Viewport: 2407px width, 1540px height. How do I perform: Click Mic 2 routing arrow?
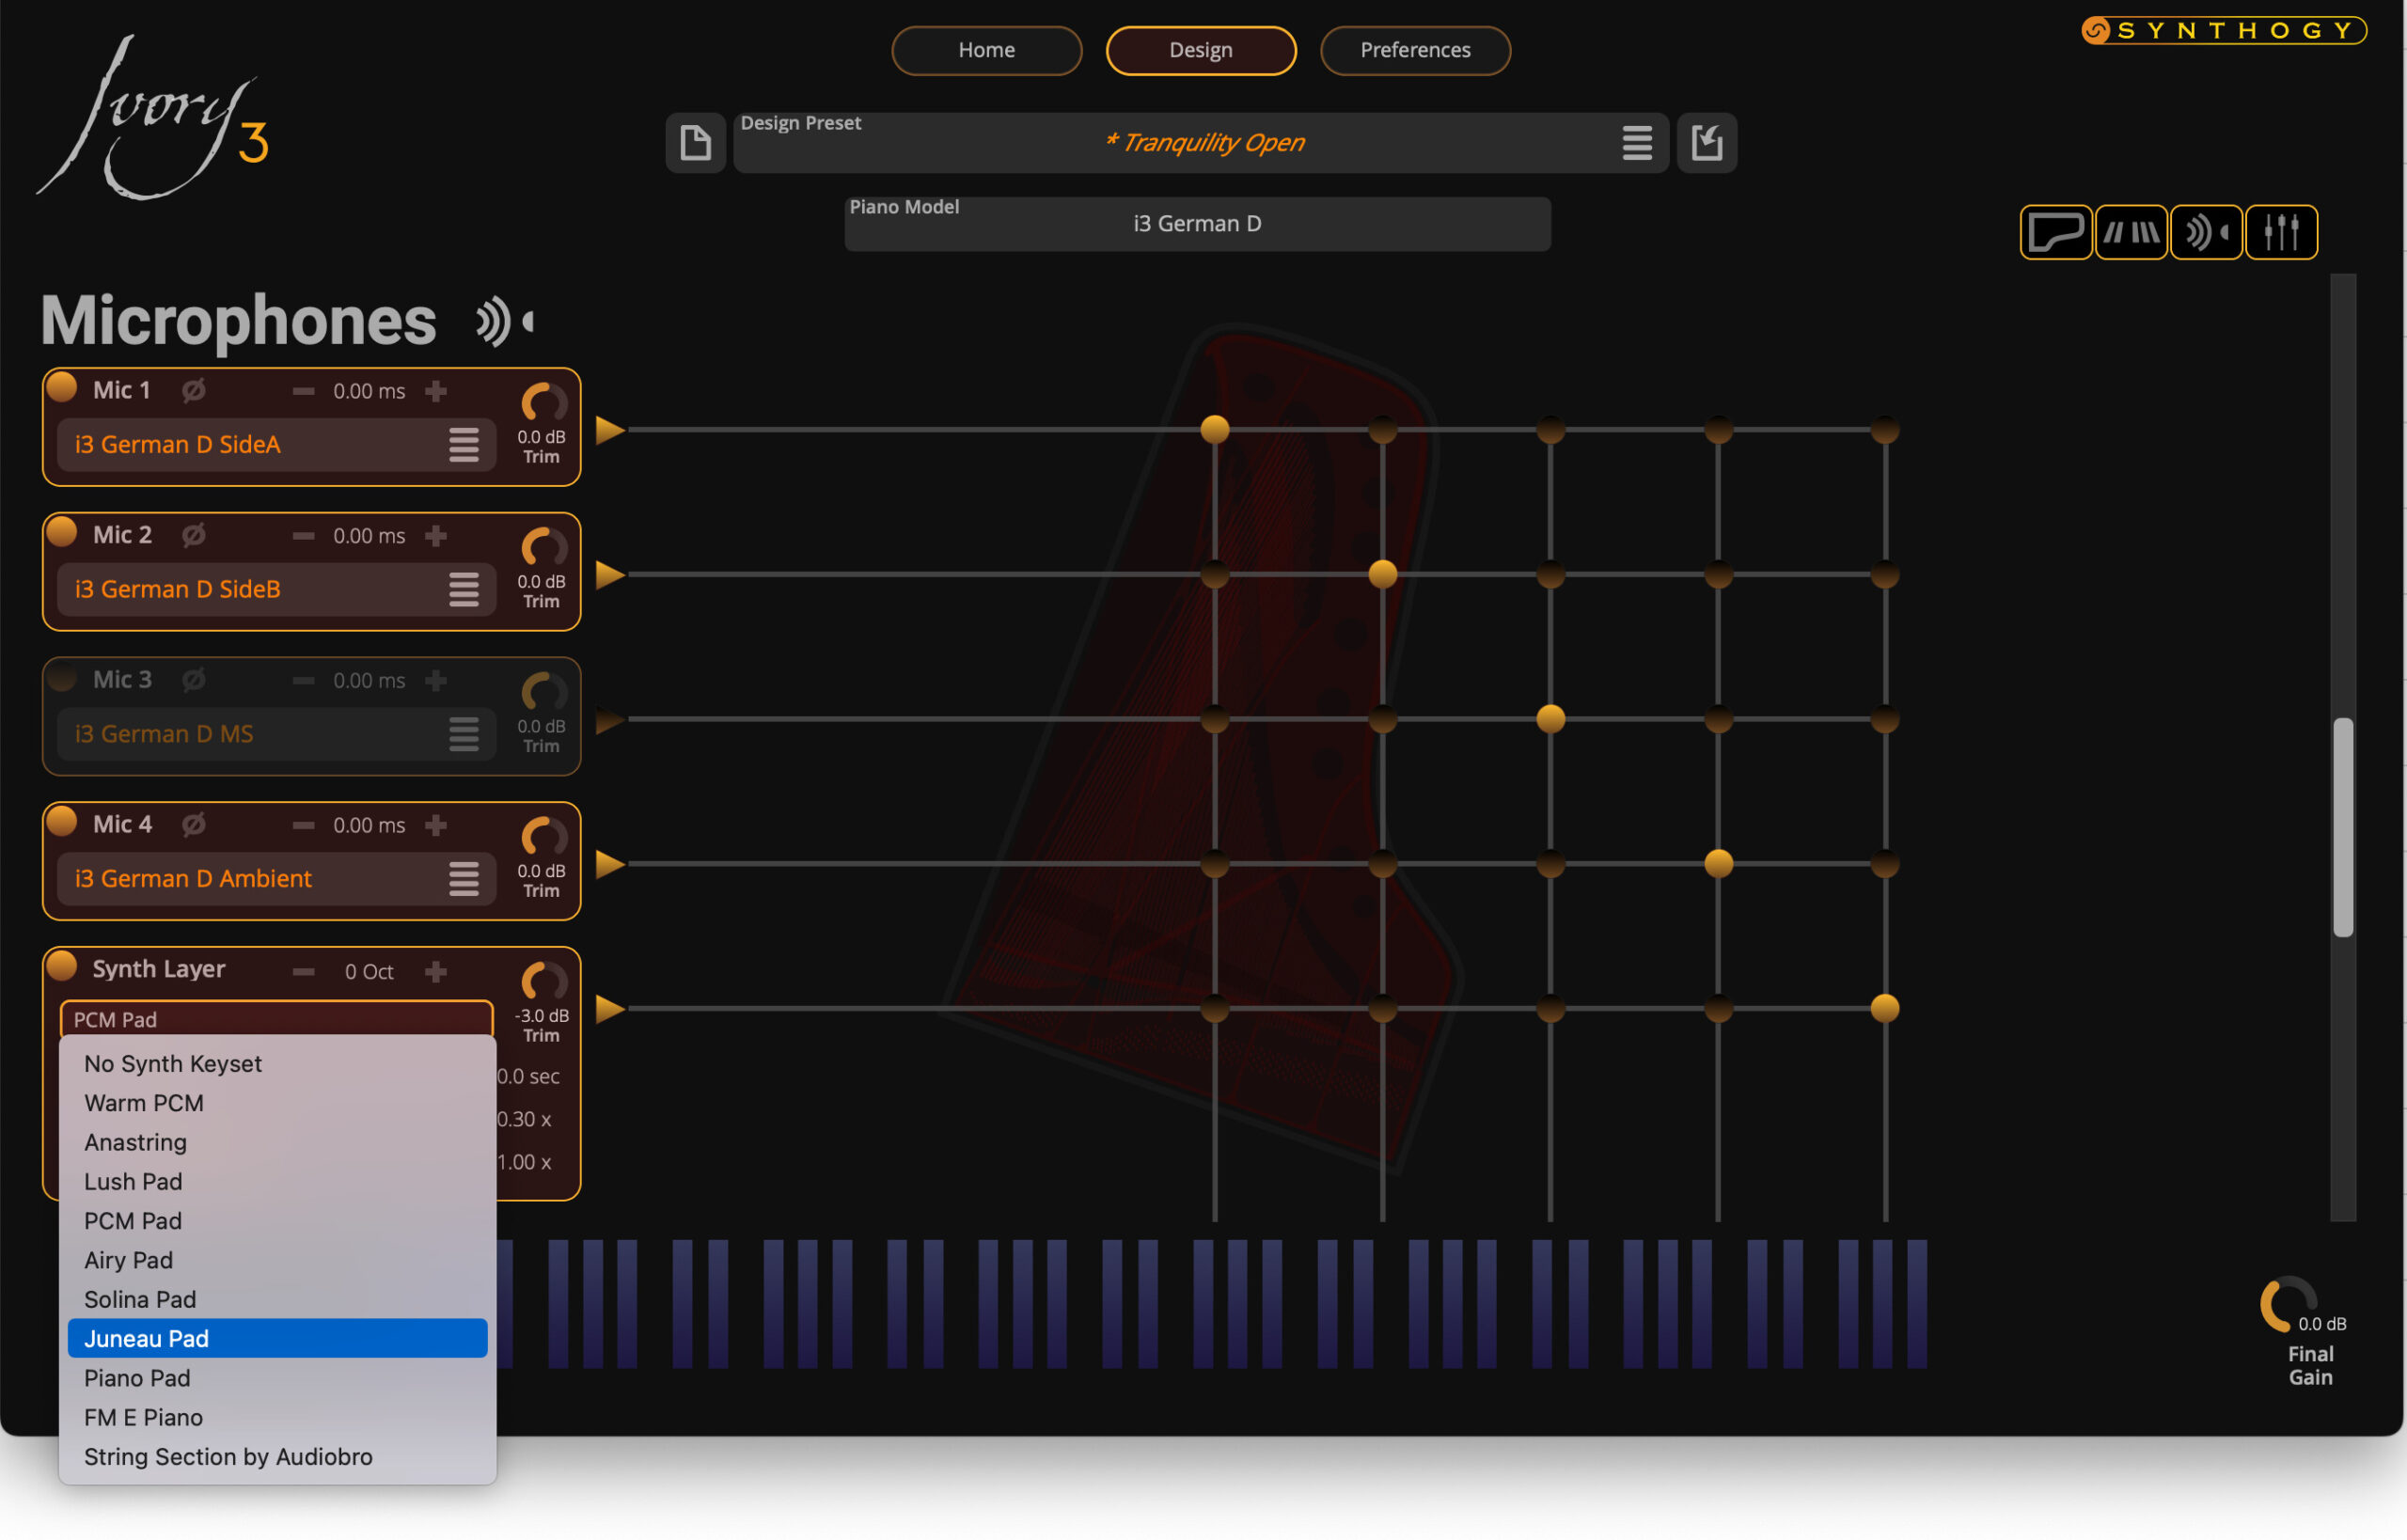tap(610, 575)
